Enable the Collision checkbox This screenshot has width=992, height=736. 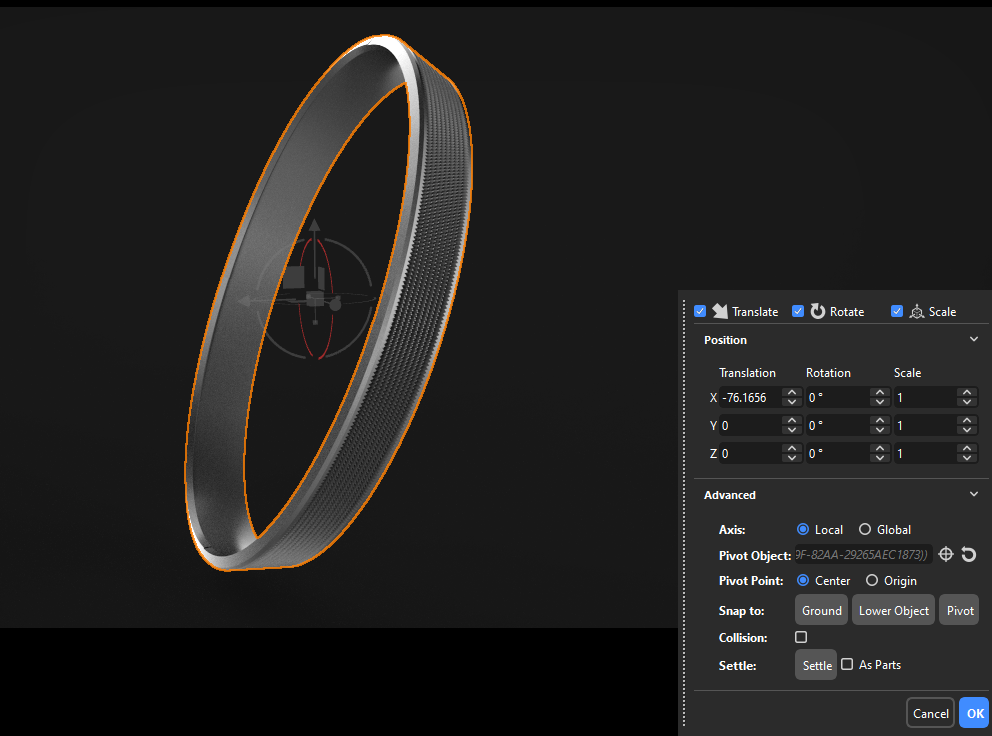(x=801, y=637)
